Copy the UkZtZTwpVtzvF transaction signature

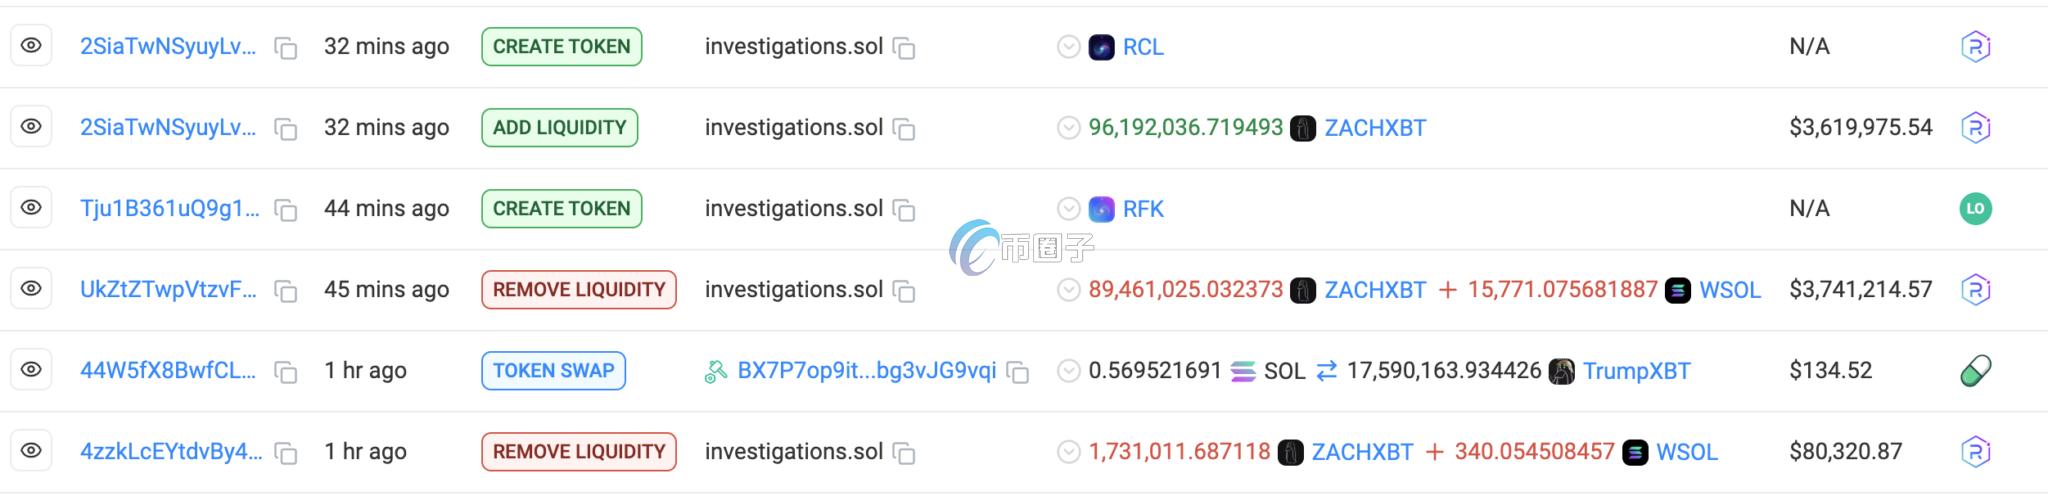coord(286,291)
